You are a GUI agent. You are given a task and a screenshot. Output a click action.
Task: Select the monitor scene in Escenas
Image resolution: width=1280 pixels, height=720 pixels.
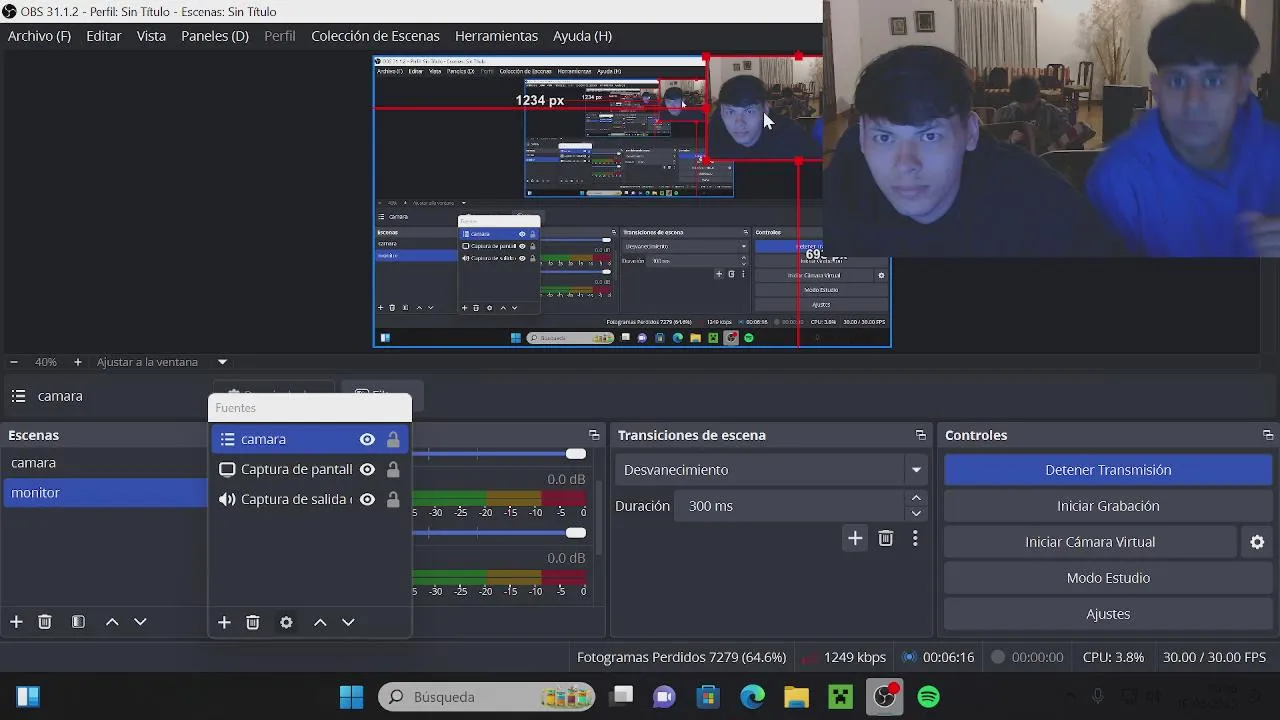click(104, 493)
